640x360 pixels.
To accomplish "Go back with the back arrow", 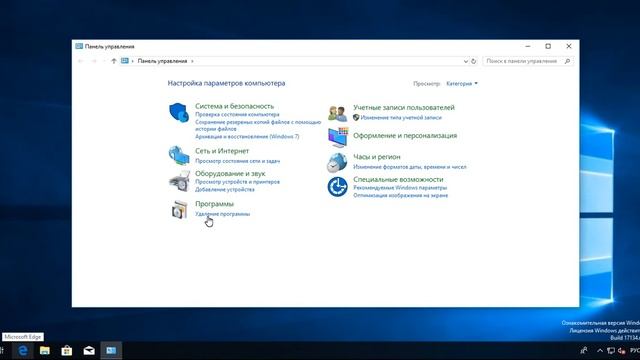I will pos(80,61).
